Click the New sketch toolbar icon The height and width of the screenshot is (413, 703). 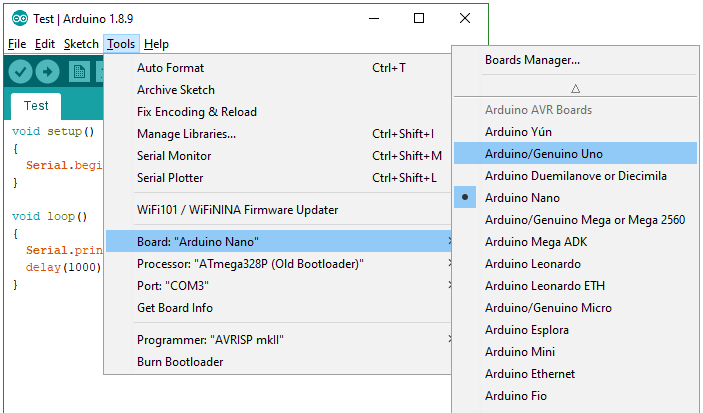coord(79,72)
